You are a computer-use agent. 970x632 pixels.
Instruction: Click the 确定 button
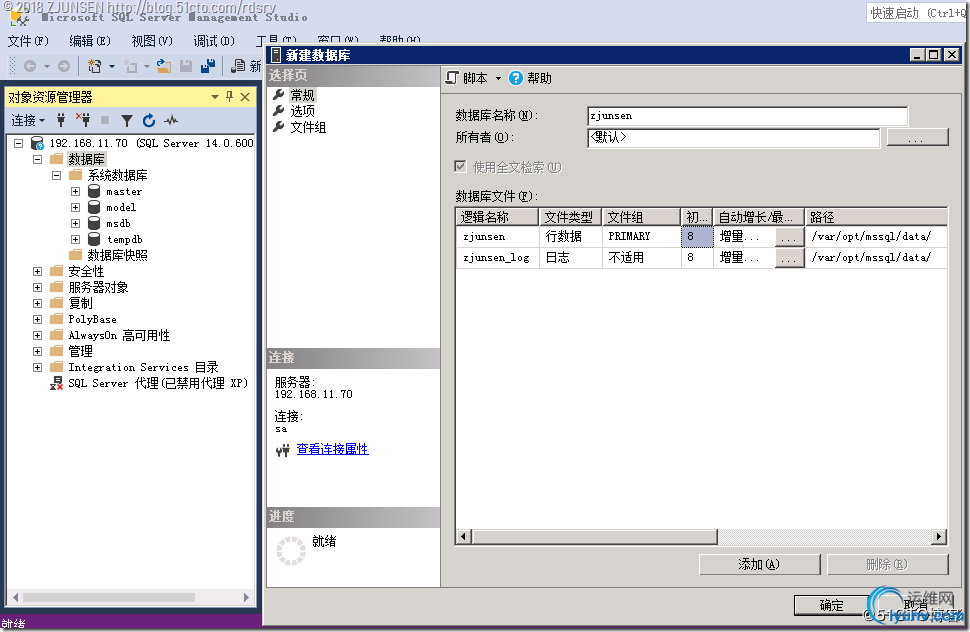tap(831, 605)
